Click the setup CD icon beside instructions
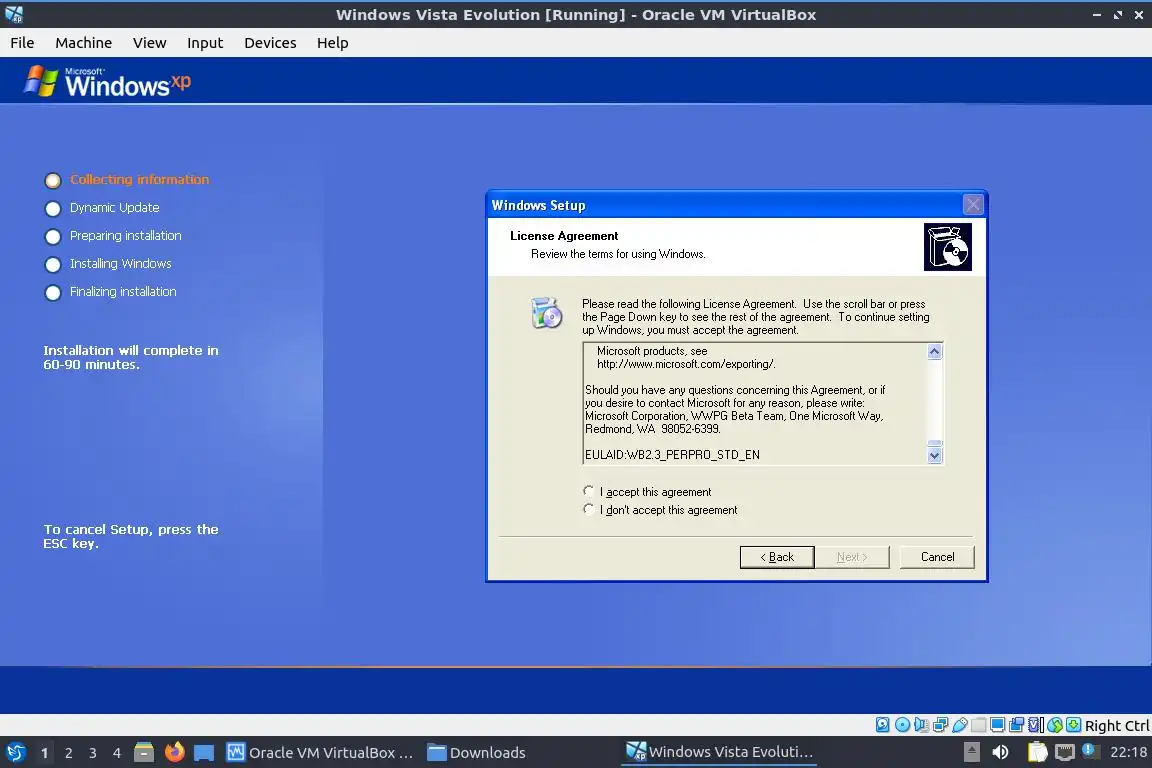The height and width of the screenshot is (768, 1152). [x=547, y=313]
